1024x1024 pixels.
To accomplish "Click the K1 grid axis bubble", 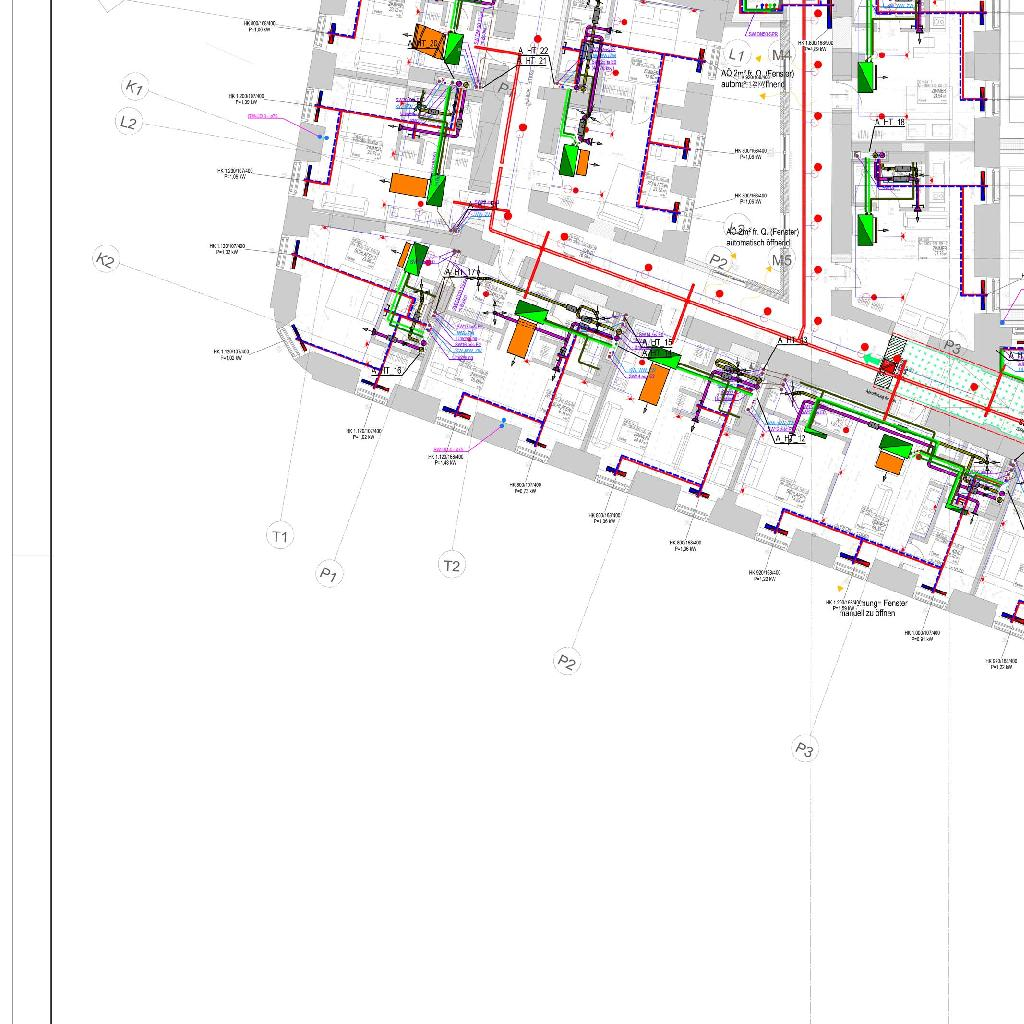I will [x=134, y=89].
